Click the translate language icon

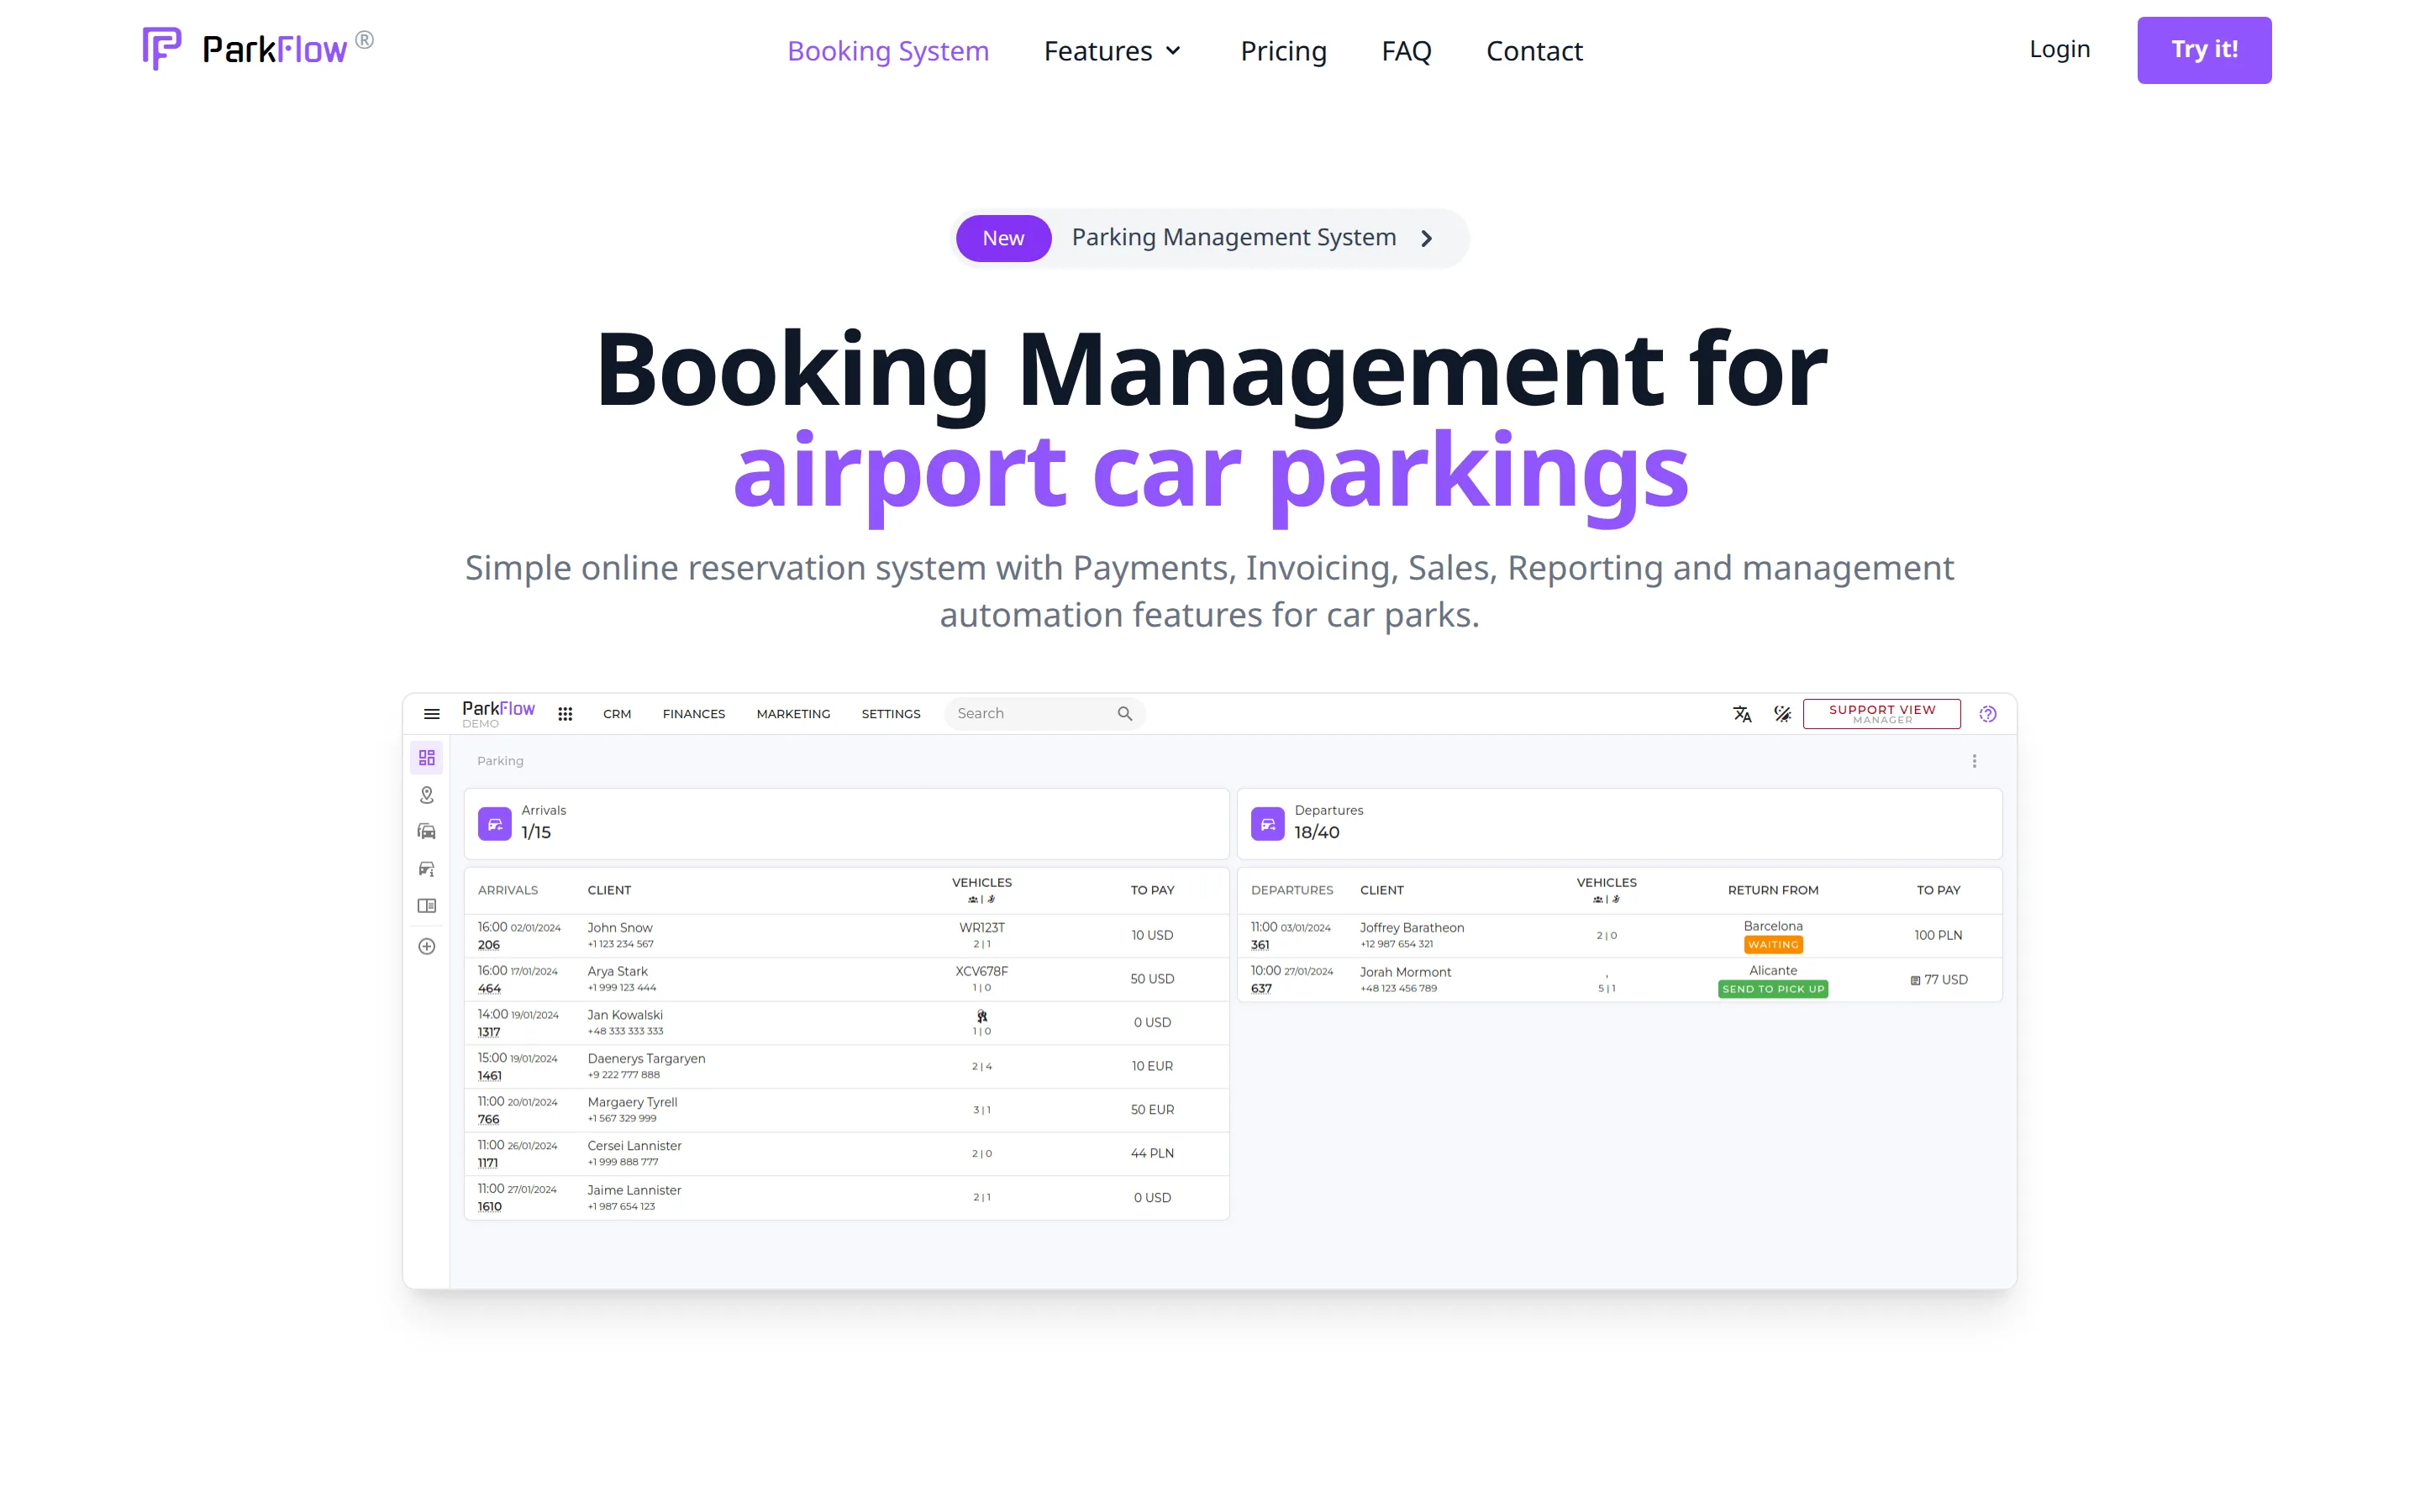(x=1742, y=714)
